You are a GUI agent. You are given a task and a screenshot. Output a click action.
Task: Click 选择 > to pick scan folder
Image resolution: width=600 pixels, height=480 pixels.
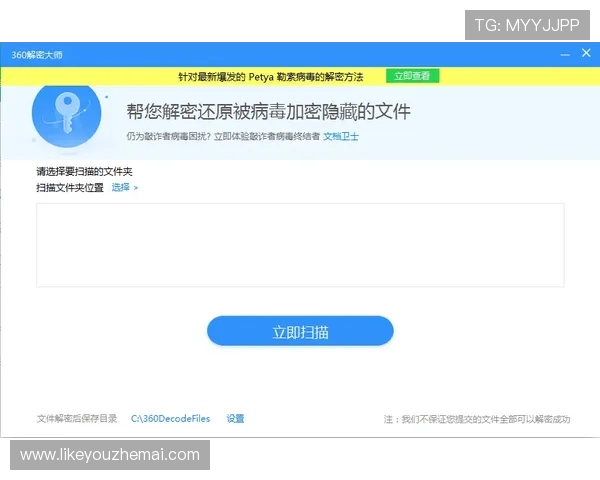pyautogui.click(x=125, y=187)
